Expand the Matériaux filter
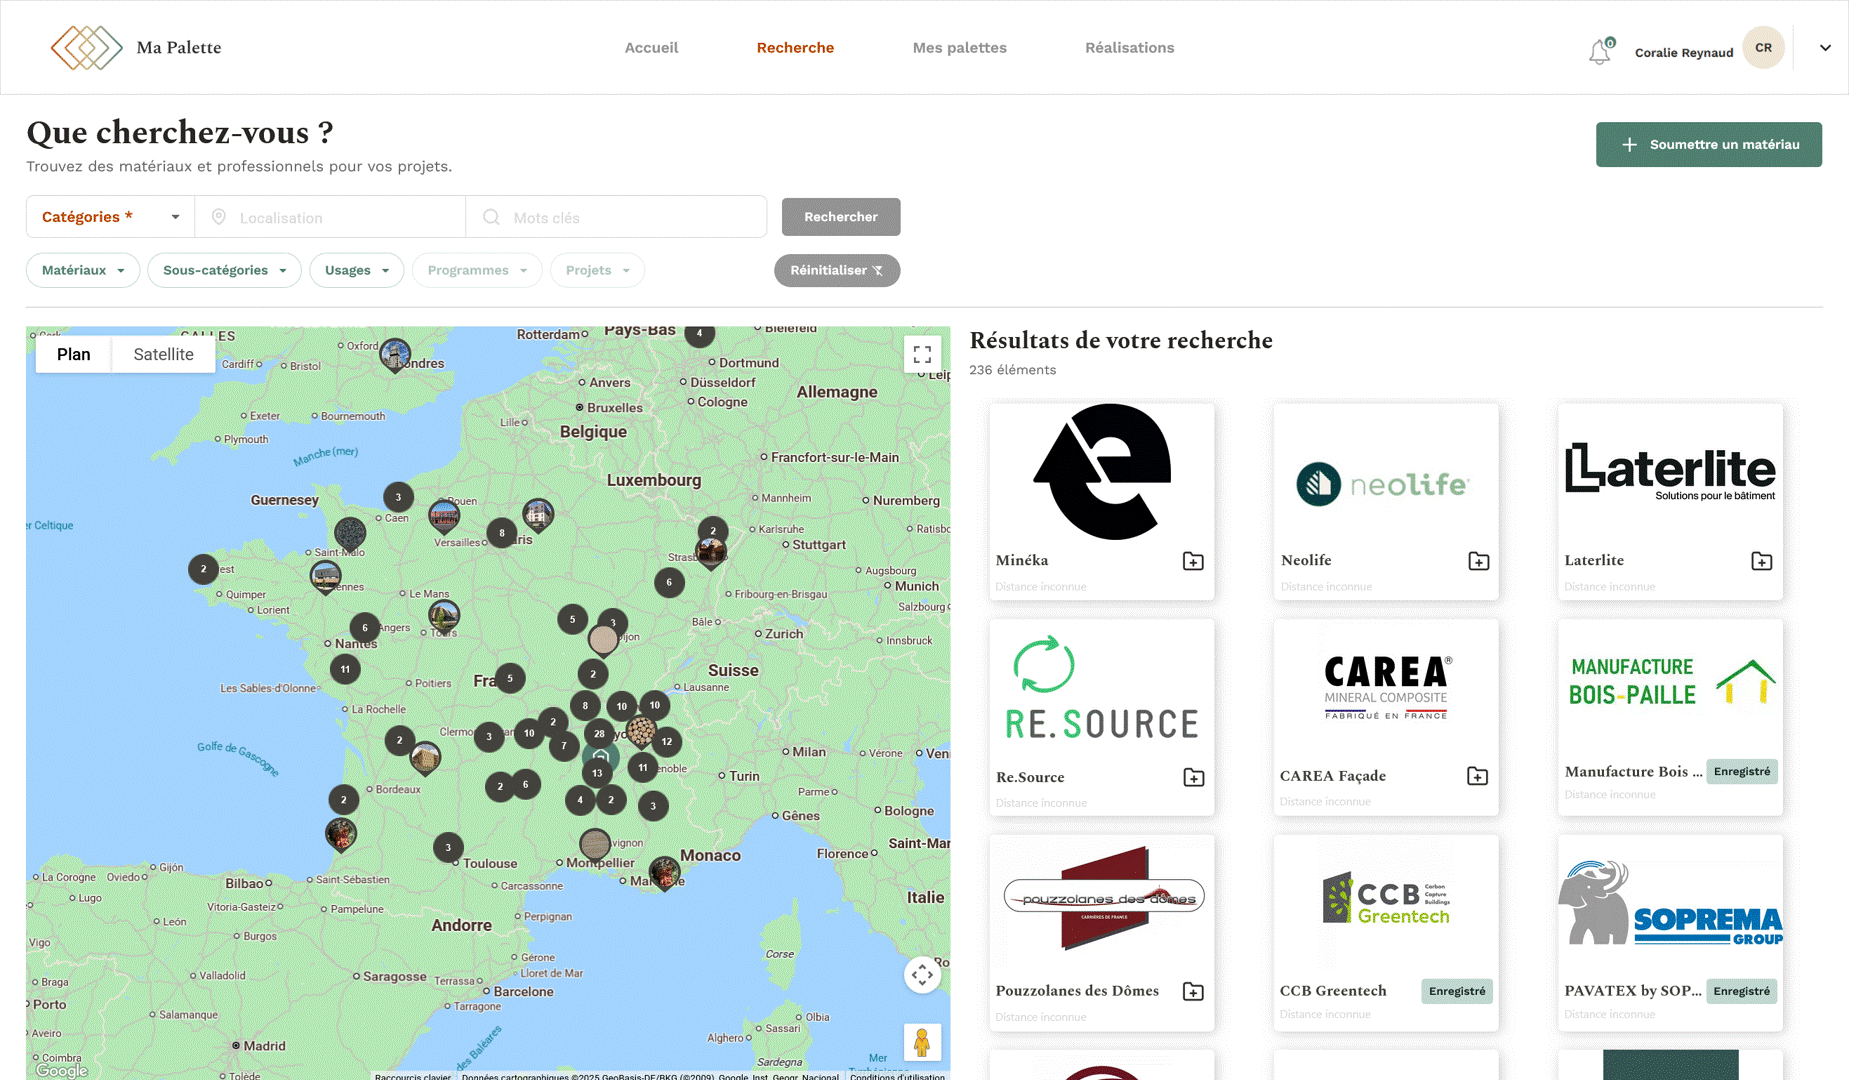 [x=83, y=270]
